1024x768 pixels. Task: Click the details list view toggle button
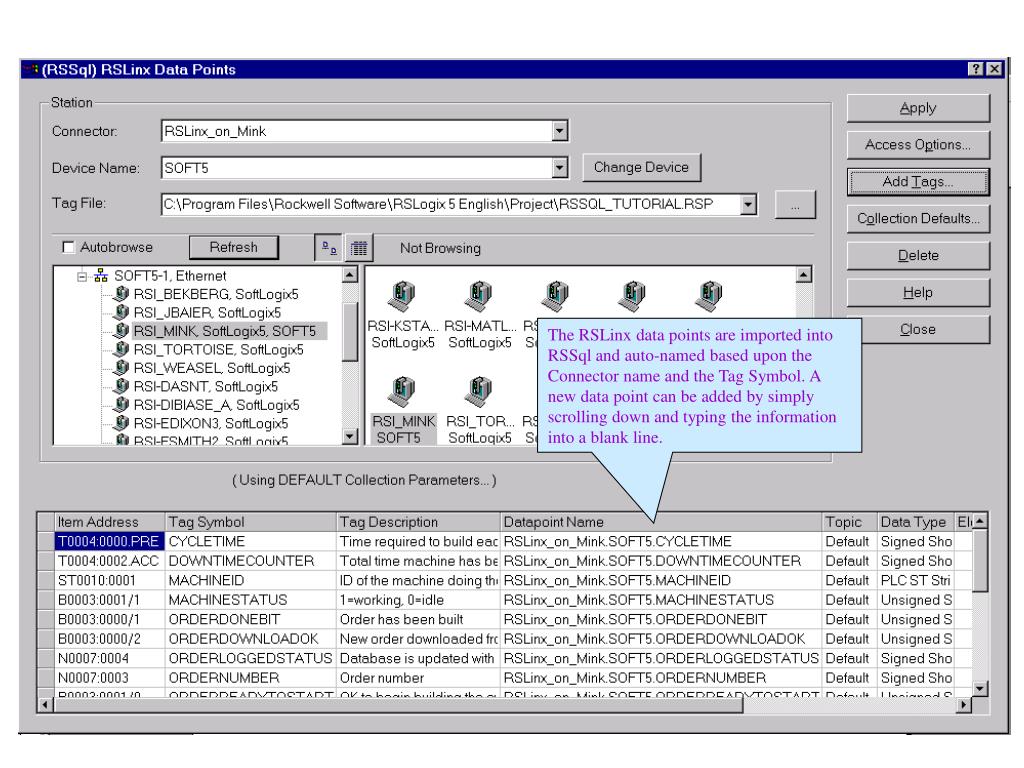coord(359,248)
